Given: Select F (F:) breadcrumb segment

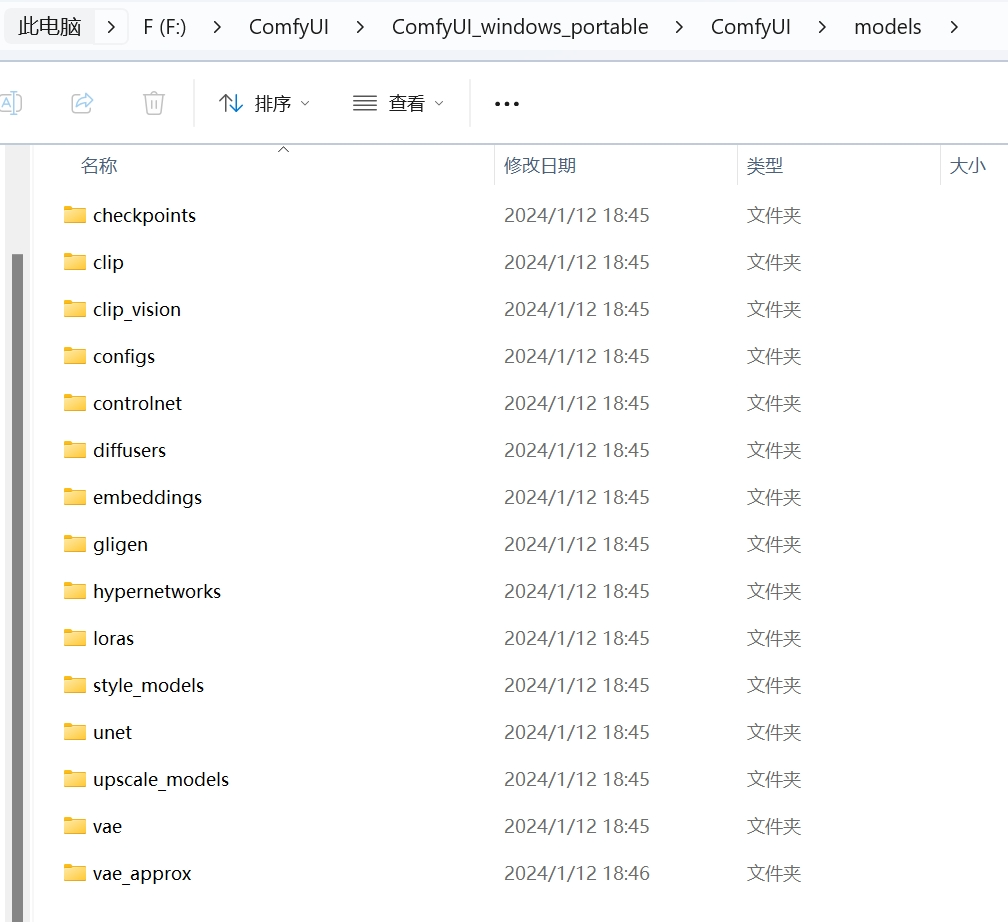Looking at the screenshot, I should (165, 26).
